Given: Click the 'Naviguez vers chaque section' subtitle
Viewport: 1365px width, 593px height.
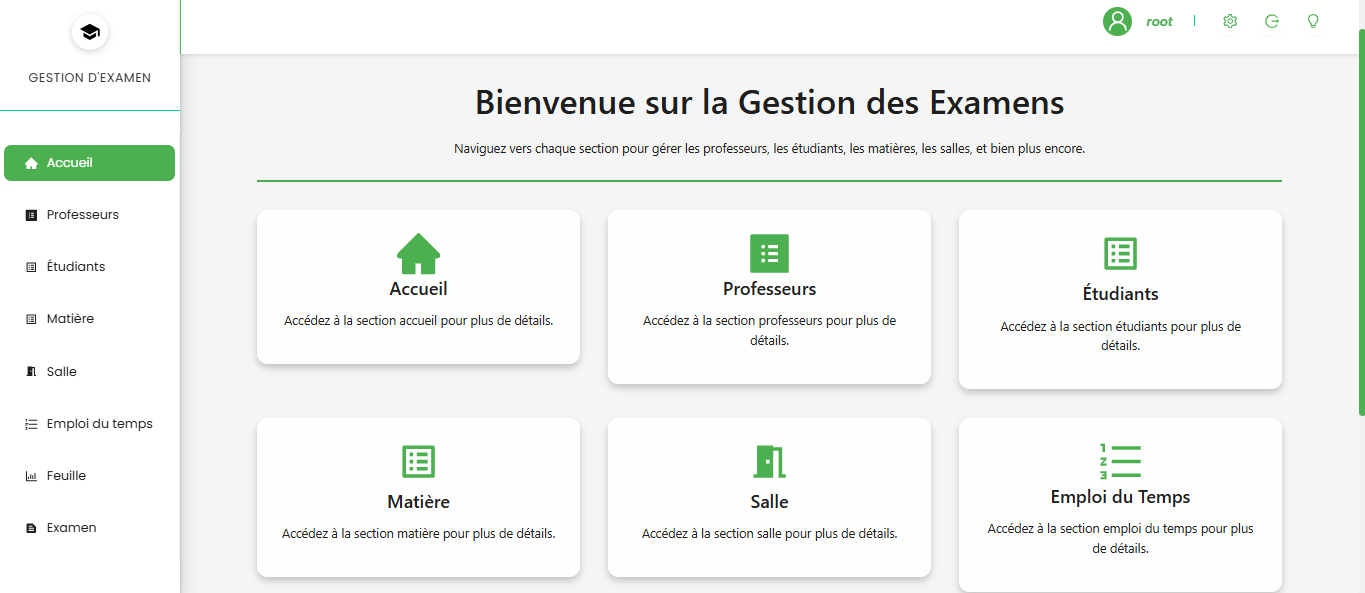Looking at the screenshot, I should pyautogui.click(x=769, y=148).
